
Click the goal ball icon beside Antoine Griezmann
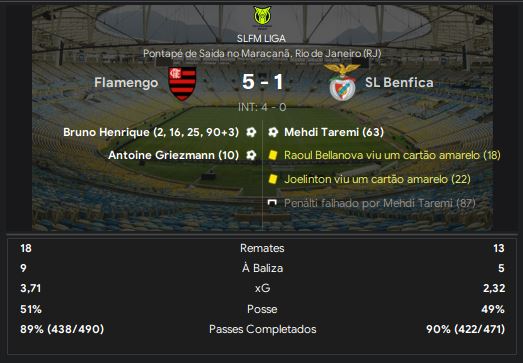click(x=251, y=155)
